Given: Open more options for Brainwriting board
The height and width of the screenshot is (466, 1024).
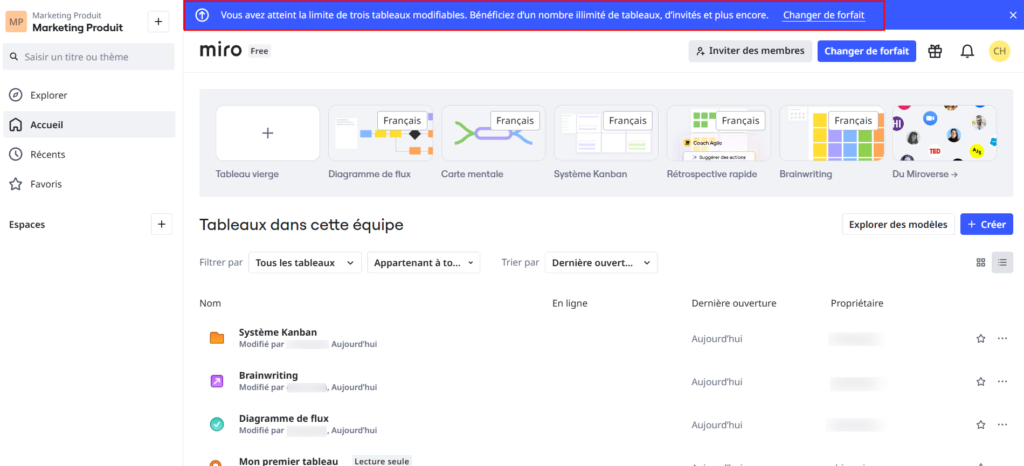Looking at the screenshot, I should (1002, 382).
